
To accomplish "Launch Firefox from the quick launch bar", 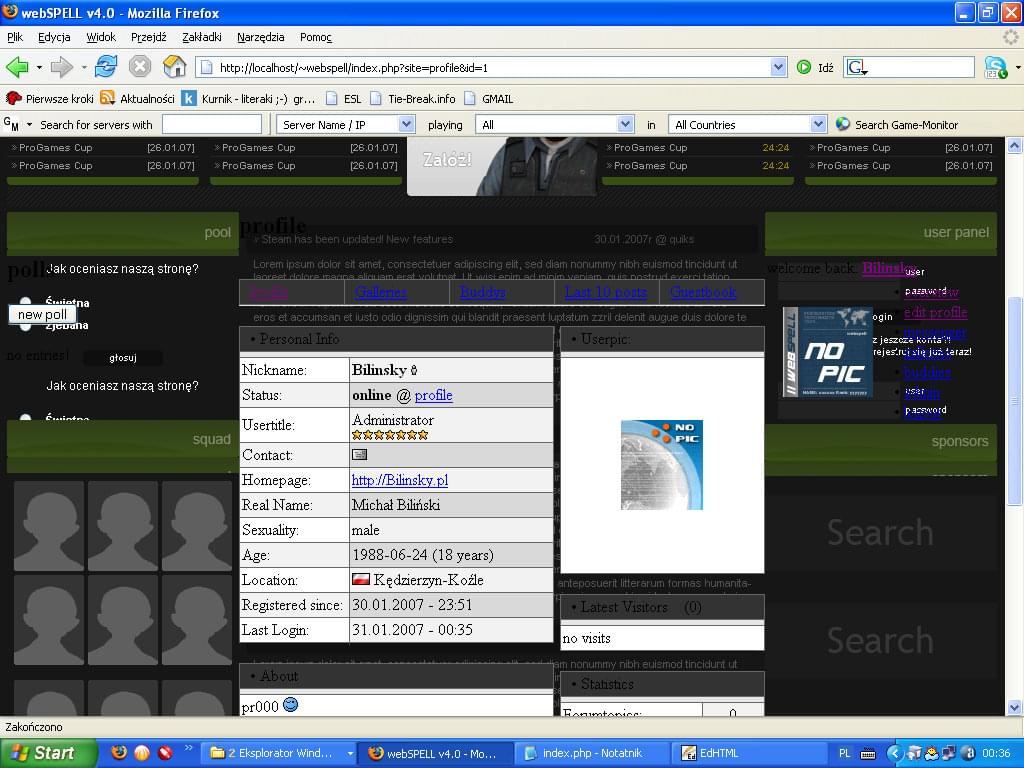I will coord(119,753).
